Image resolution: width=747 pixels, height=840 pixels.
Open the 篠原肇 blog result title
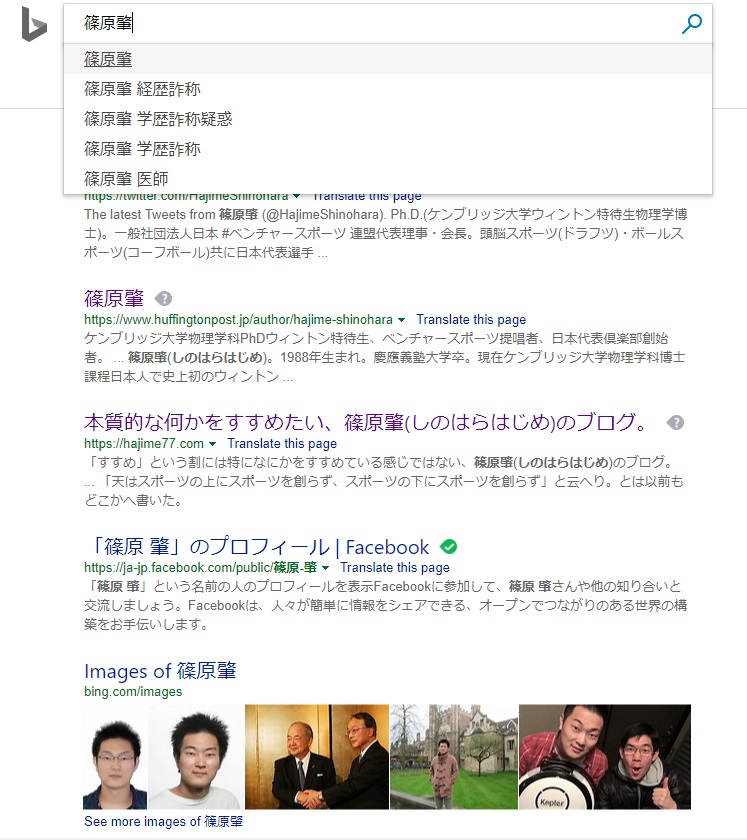tap(366, 423)
